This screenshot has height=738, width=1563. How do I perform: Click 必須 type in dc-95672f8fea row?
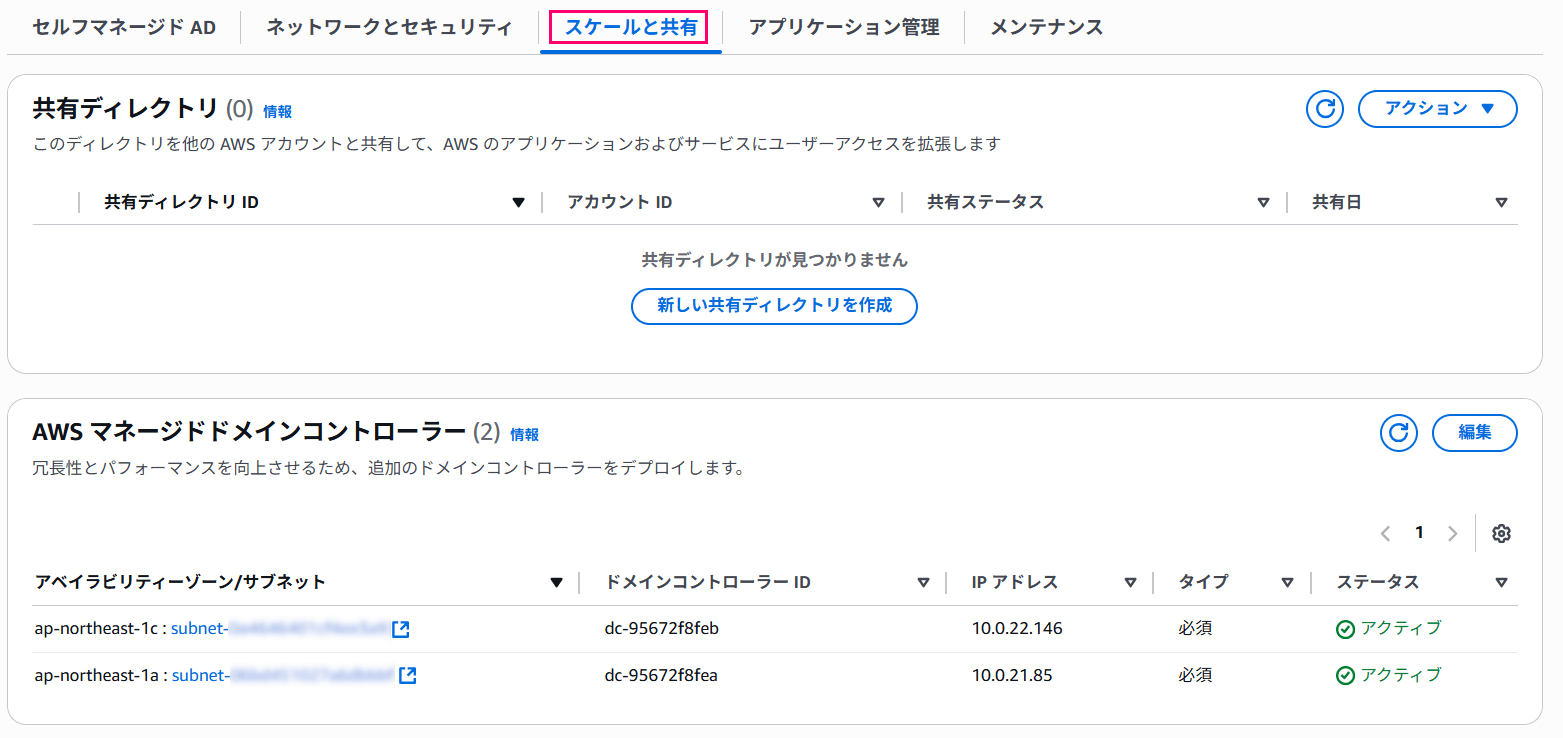coord(1196,675)
